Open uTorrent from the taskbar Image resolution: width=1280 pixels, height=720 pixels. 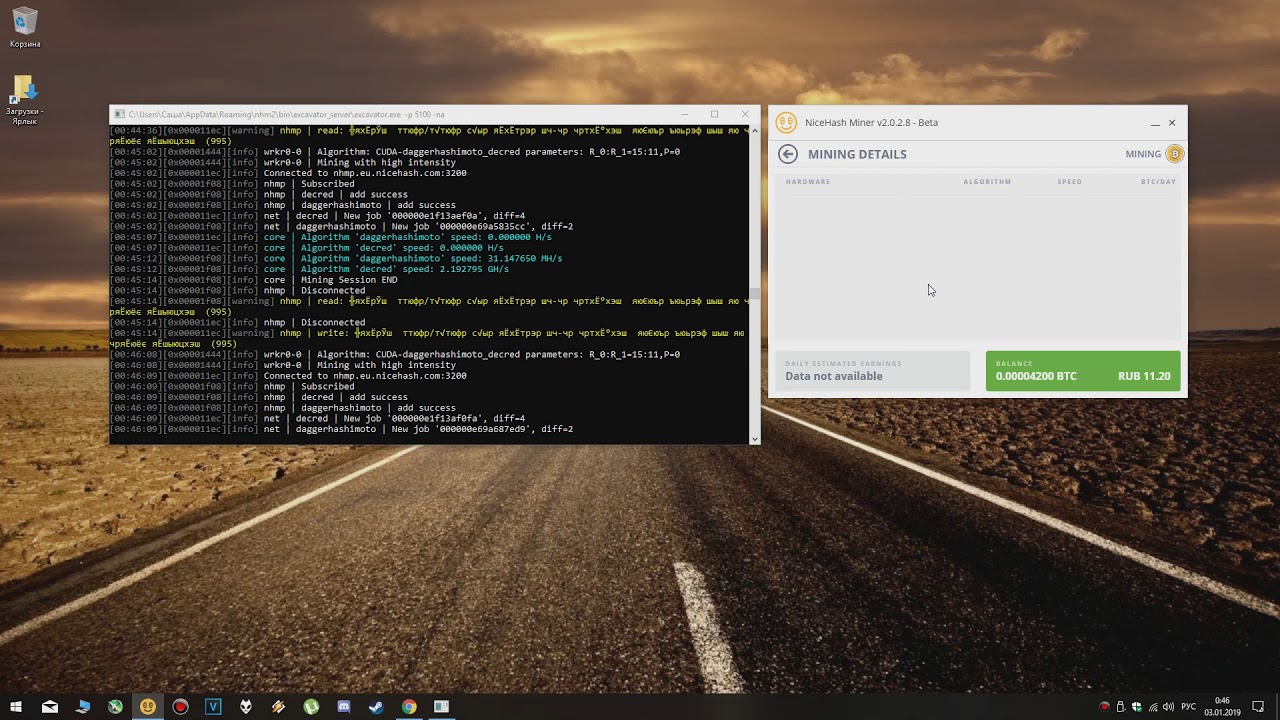coord(311,706)
